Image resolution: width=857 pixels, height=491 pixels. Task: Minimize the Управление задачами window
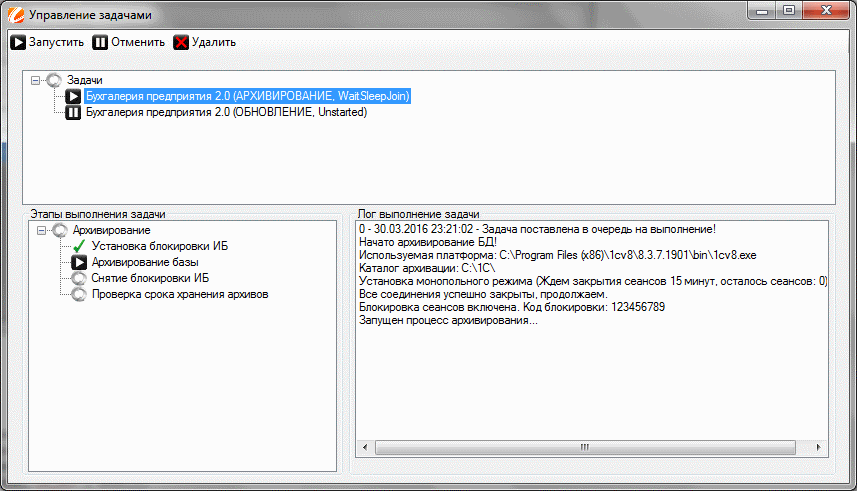(x=762, y=10)
